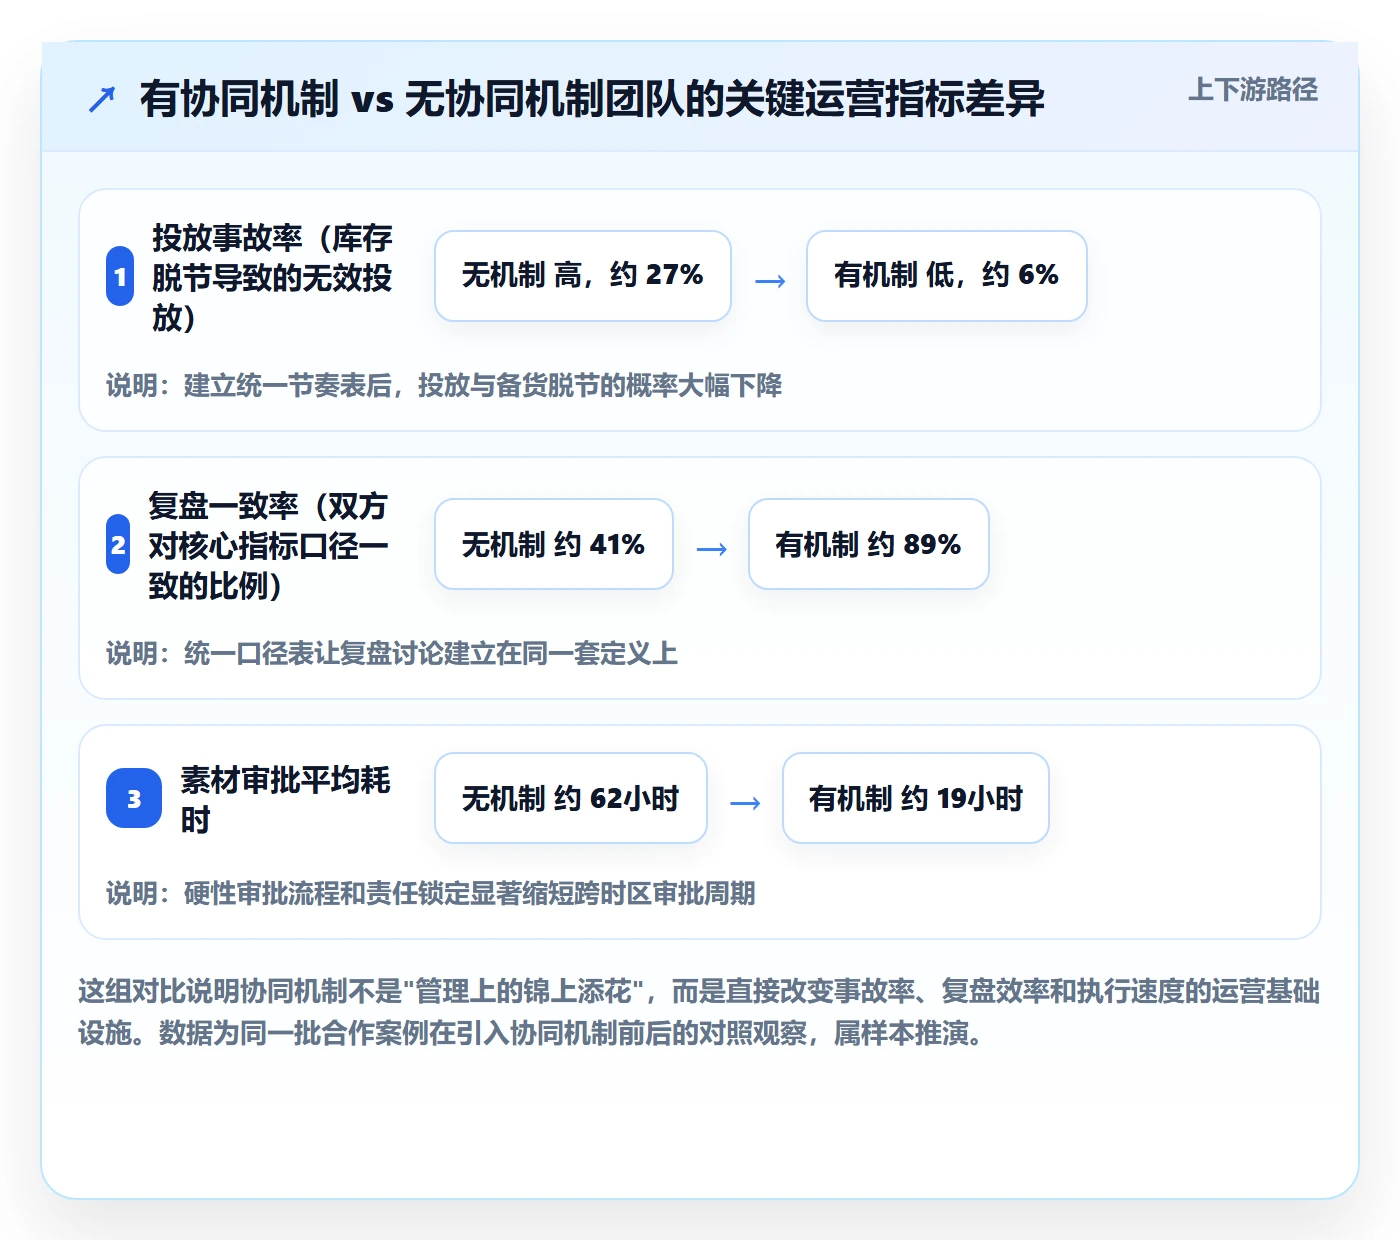Click the 无机制 高，约 27% pill

(x=583, y=276)
